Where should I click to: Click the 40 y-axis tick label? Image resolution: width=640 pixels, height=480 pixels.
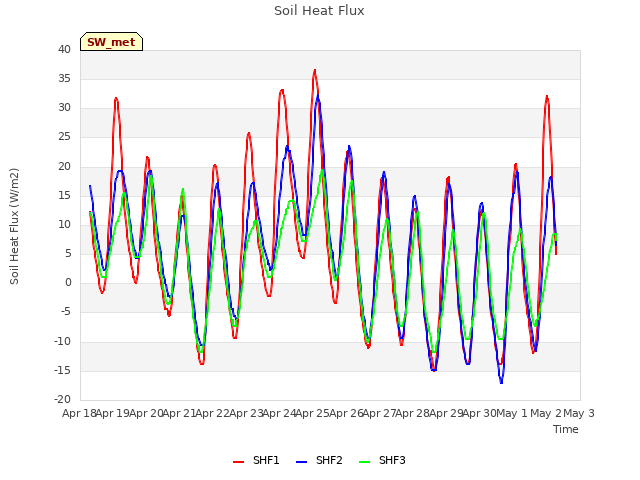coord(64,50)
